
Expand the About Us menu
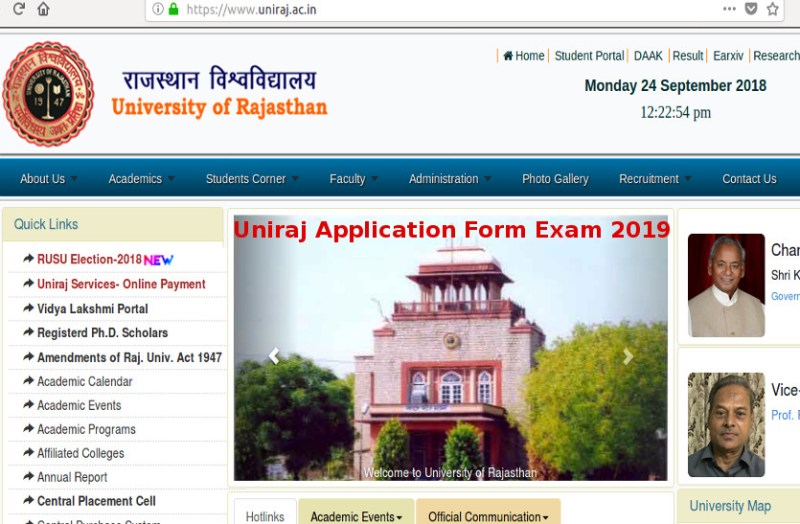click(x=48, y=179)
